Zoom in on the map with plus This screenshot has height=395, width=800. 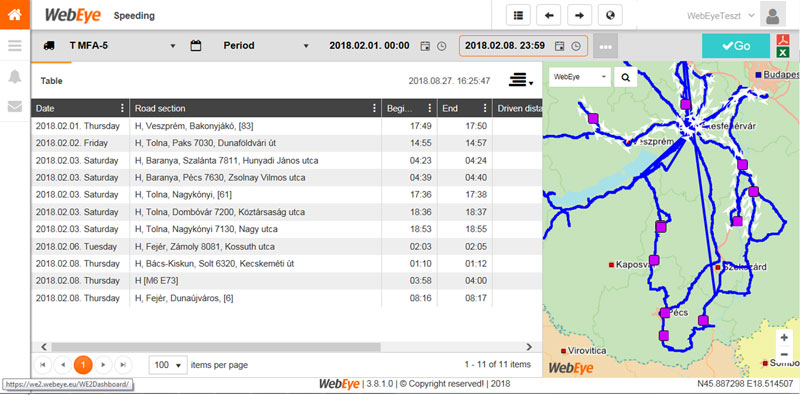[x=785, y=337]
